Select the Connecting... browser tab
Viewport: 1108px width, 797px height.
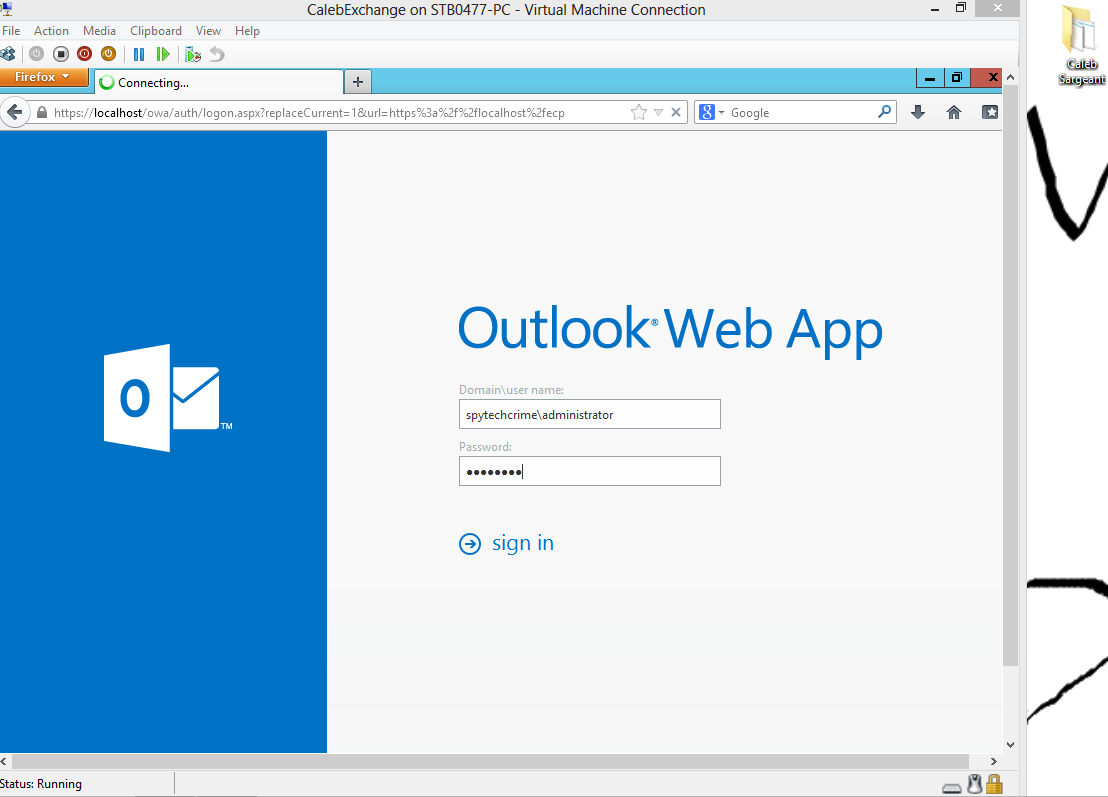219,83
